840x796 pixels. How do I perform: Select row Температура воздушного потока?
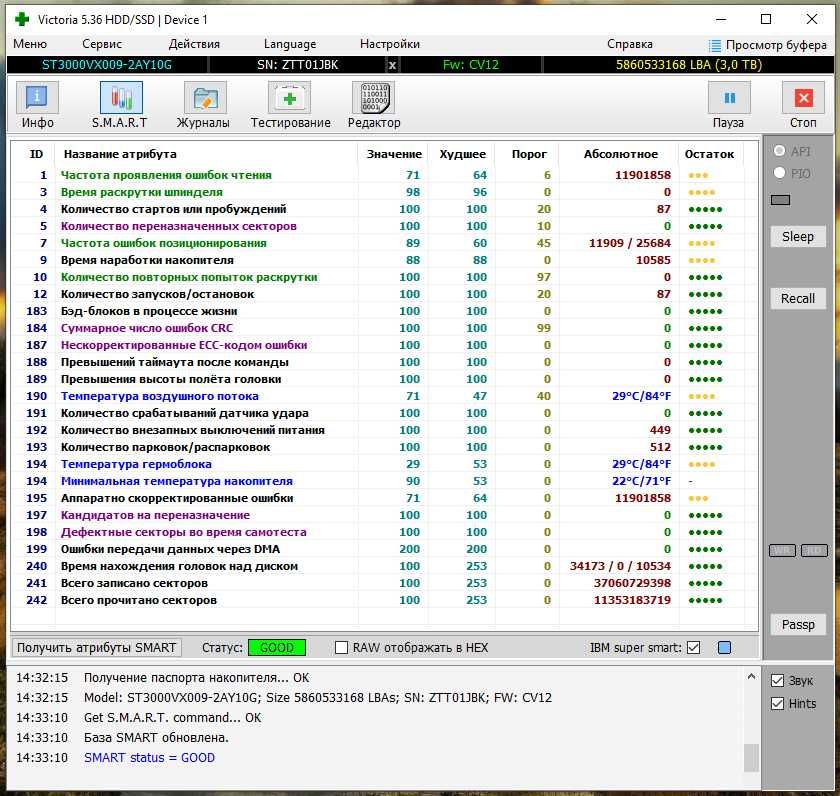pos(384,396)
